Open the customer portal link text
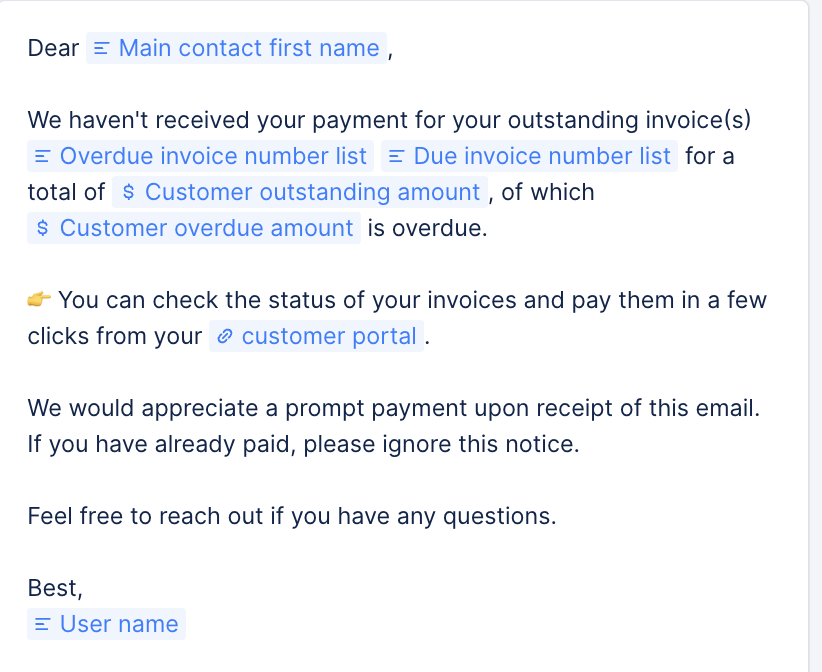822x672 pixels. tap(329, 336)
